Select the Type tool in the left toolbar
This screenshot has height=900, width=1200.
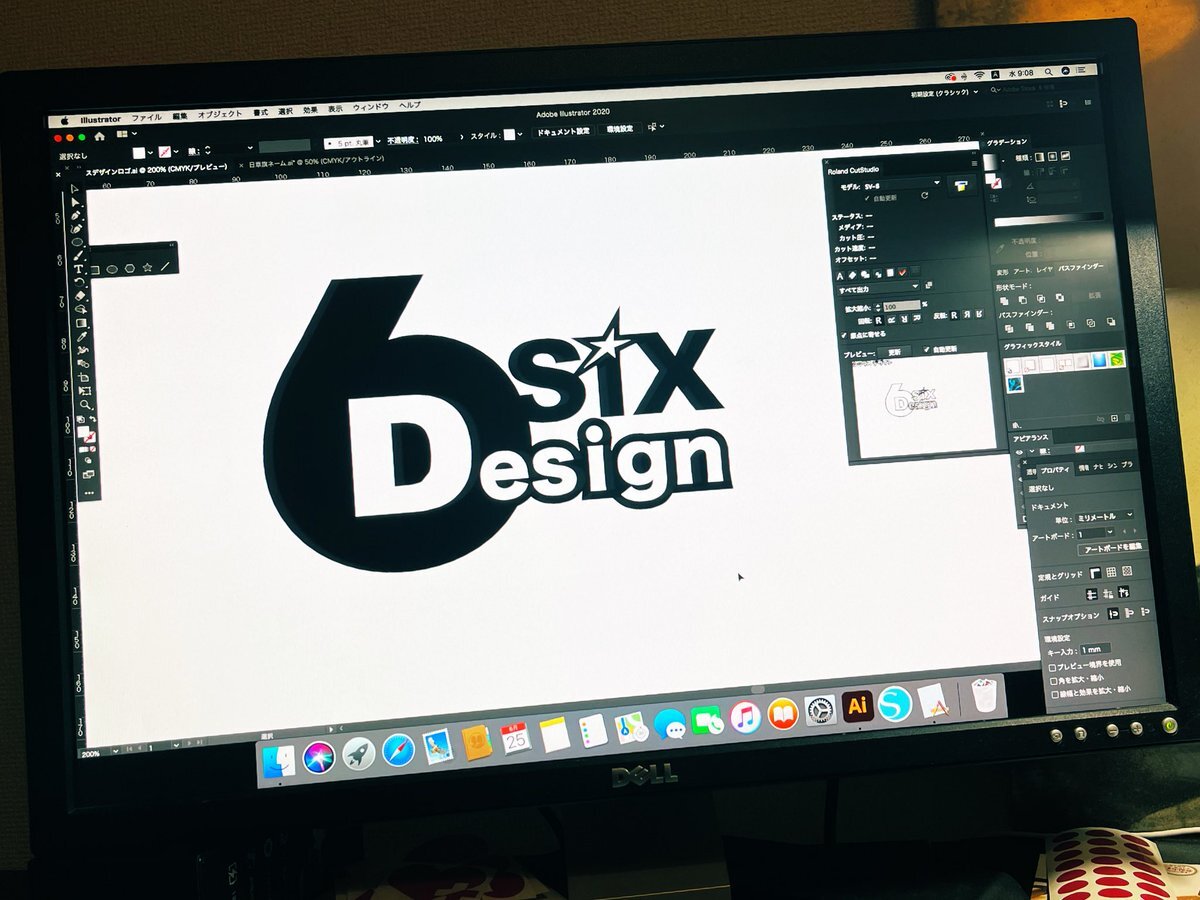point(78,269)
